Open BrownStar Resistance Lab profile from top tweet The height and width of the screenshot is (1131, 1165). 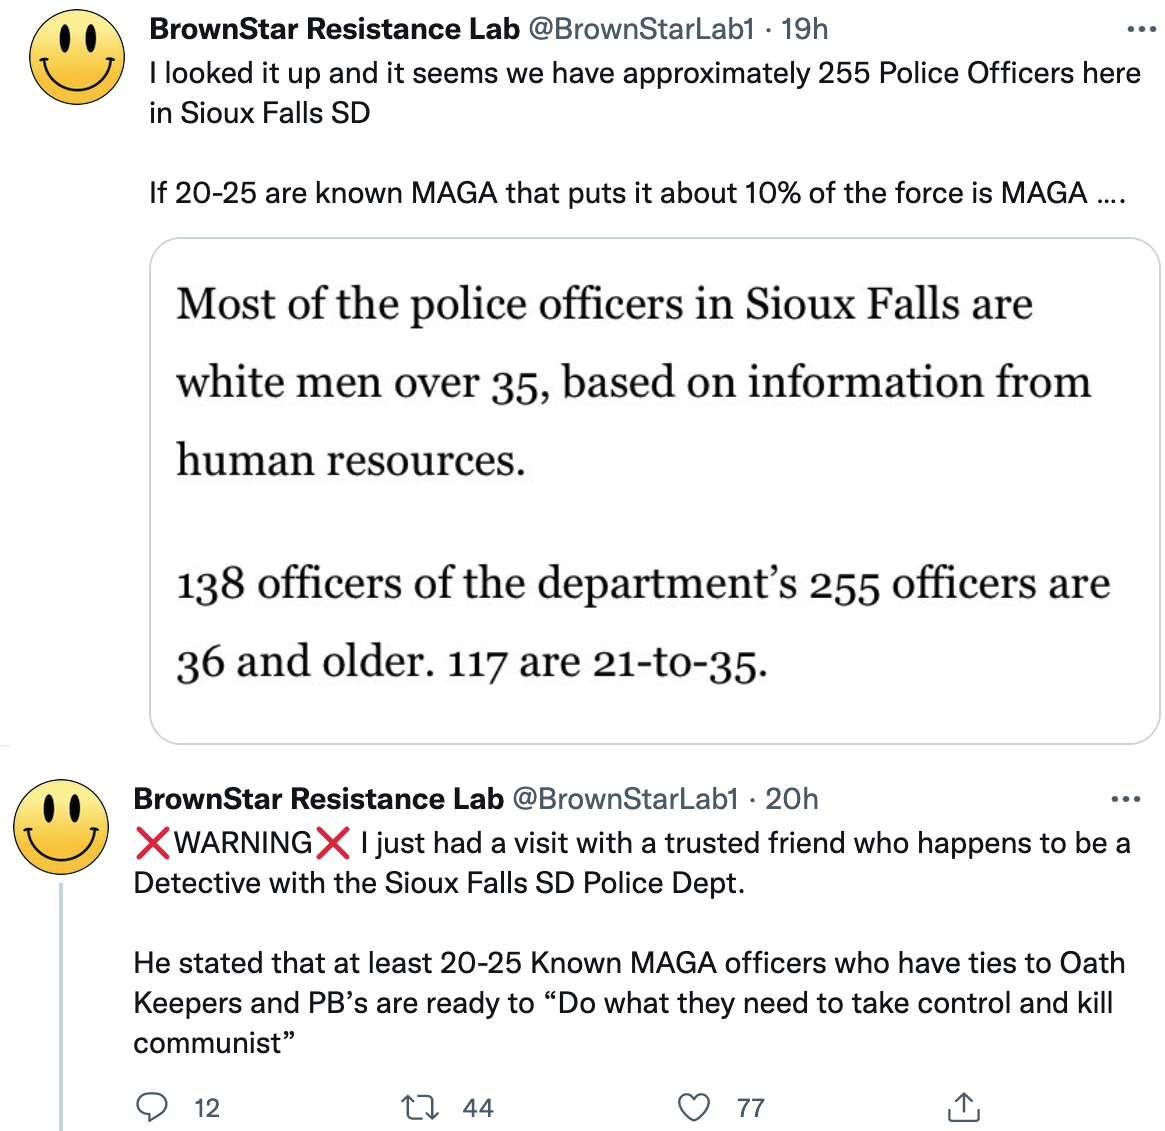tap(334, 29)
